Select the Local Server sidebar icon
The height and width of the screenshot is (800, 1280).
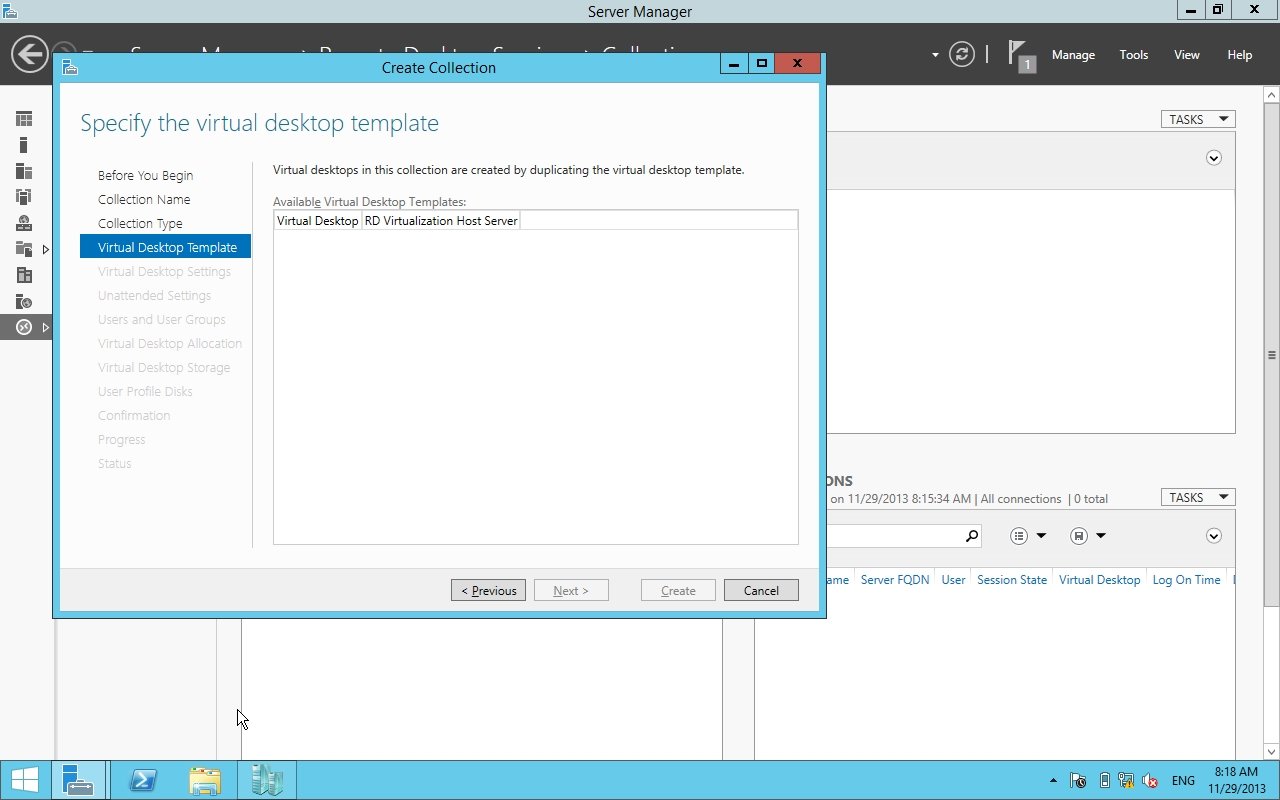[x=24, y=145]
